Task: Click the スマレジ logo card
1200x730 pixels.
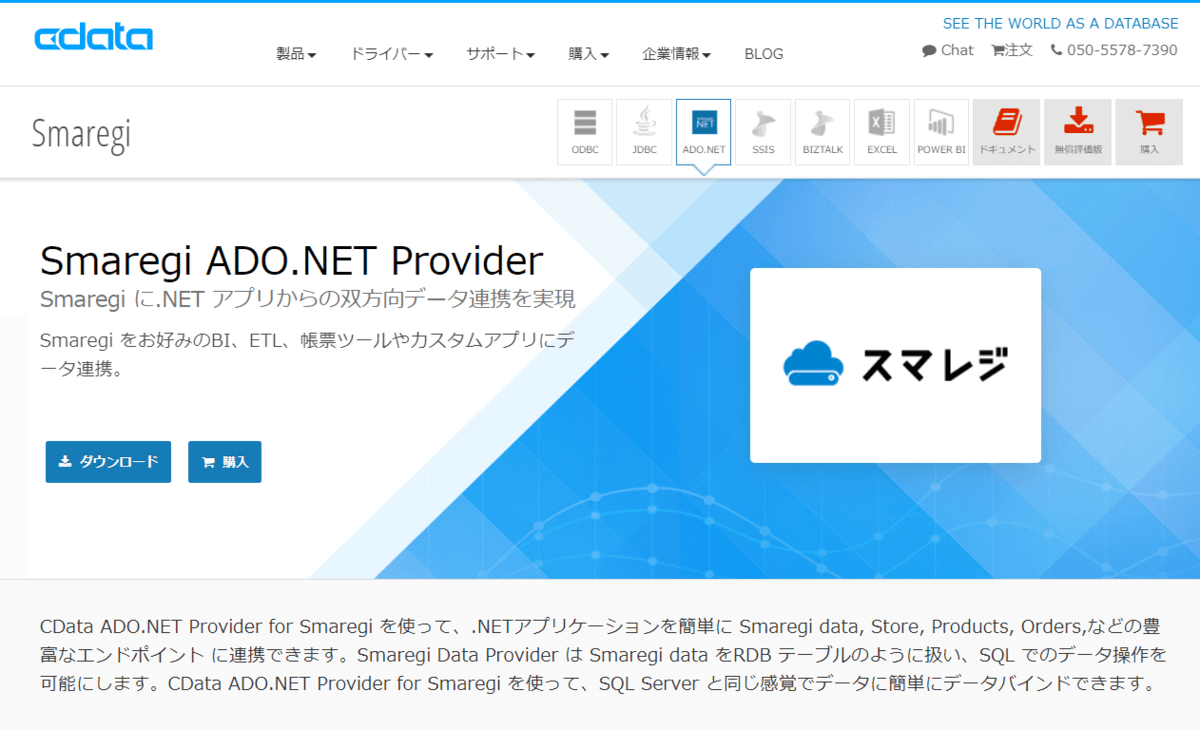Action: (x=895, y=365)
